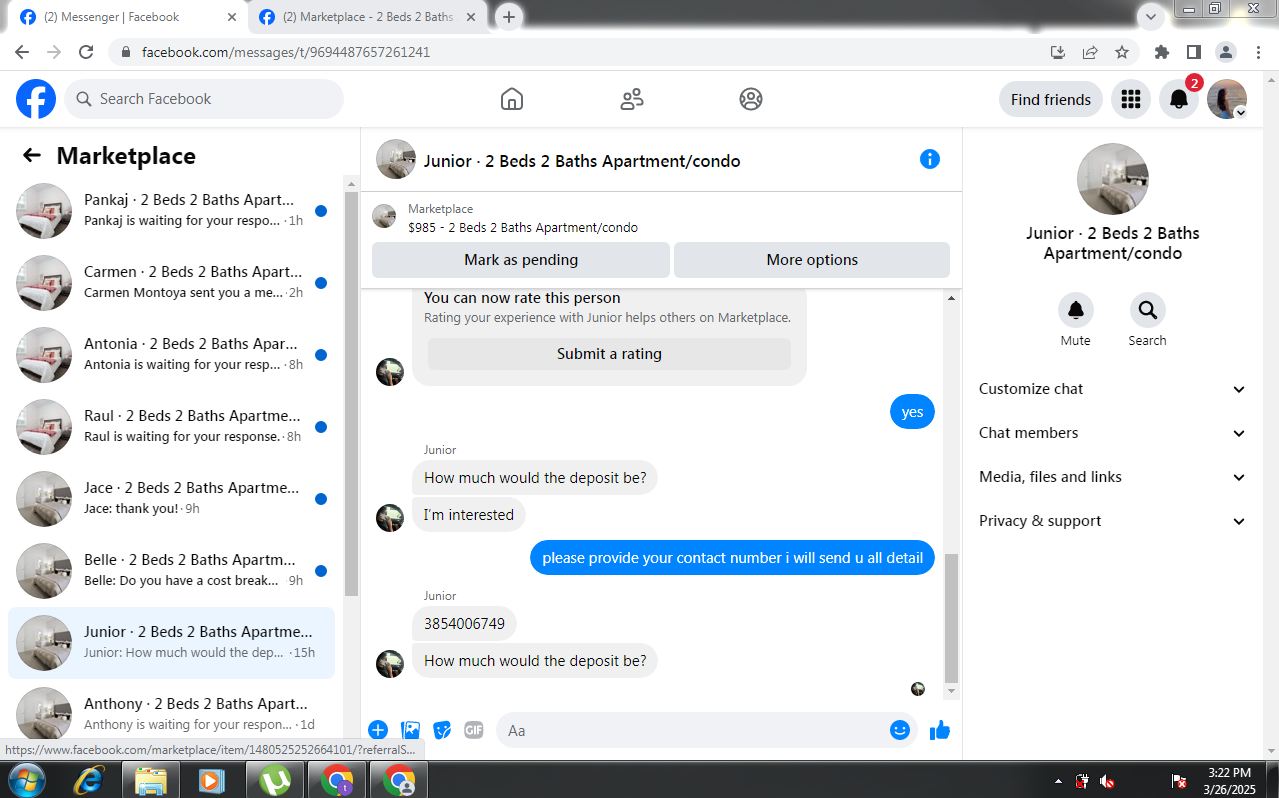This screenshot has width=1279, height=798.
Task: Open uTorrent from taskbar
Action: pos(274,780)
